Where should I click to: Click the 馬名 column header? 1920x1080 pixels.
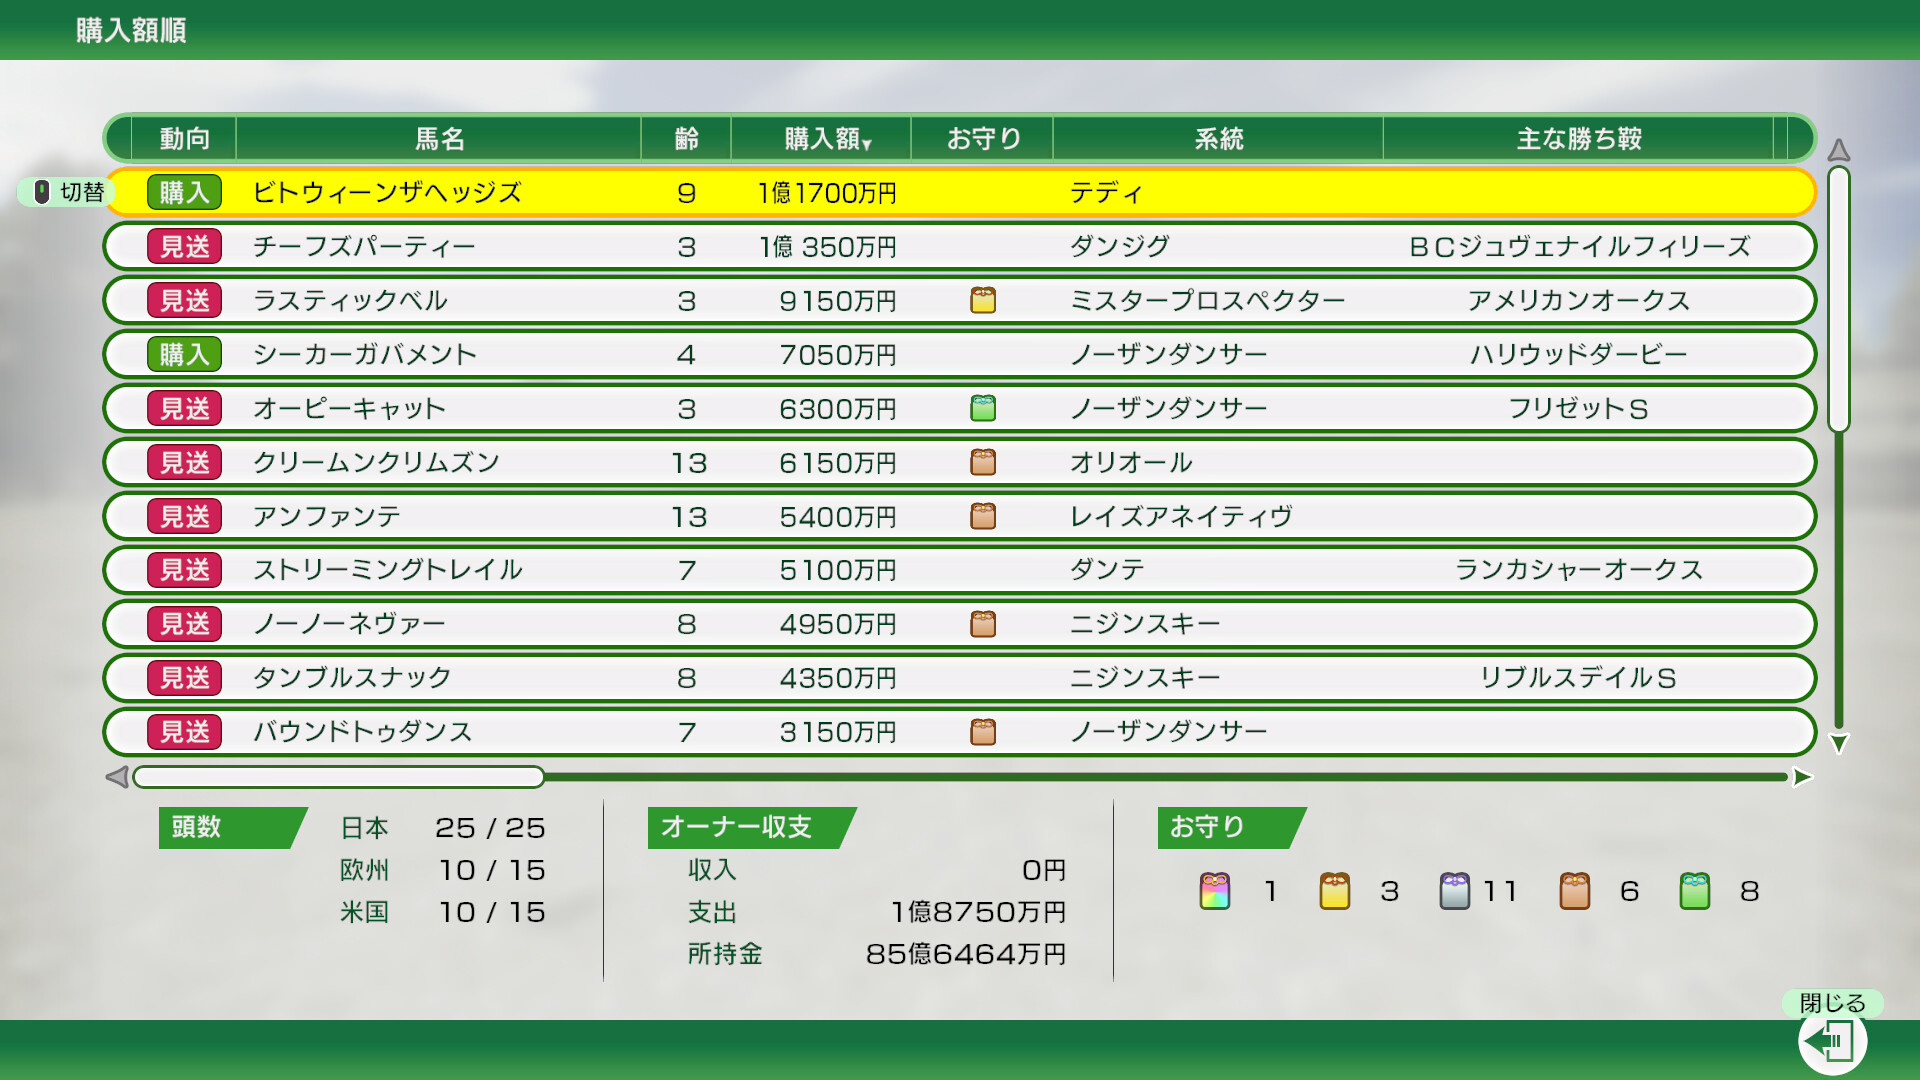pyautogui.click(x=439, y=138)
